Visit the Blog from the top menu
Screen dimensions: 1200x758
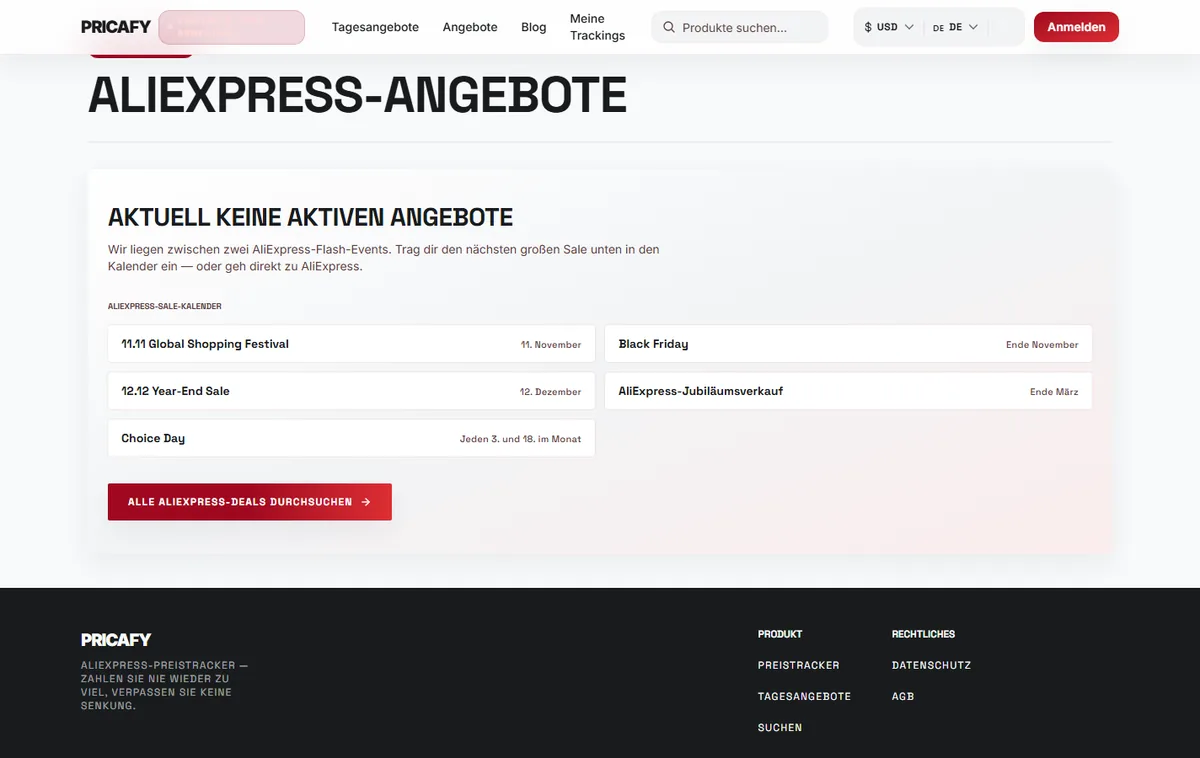point(534,27)
